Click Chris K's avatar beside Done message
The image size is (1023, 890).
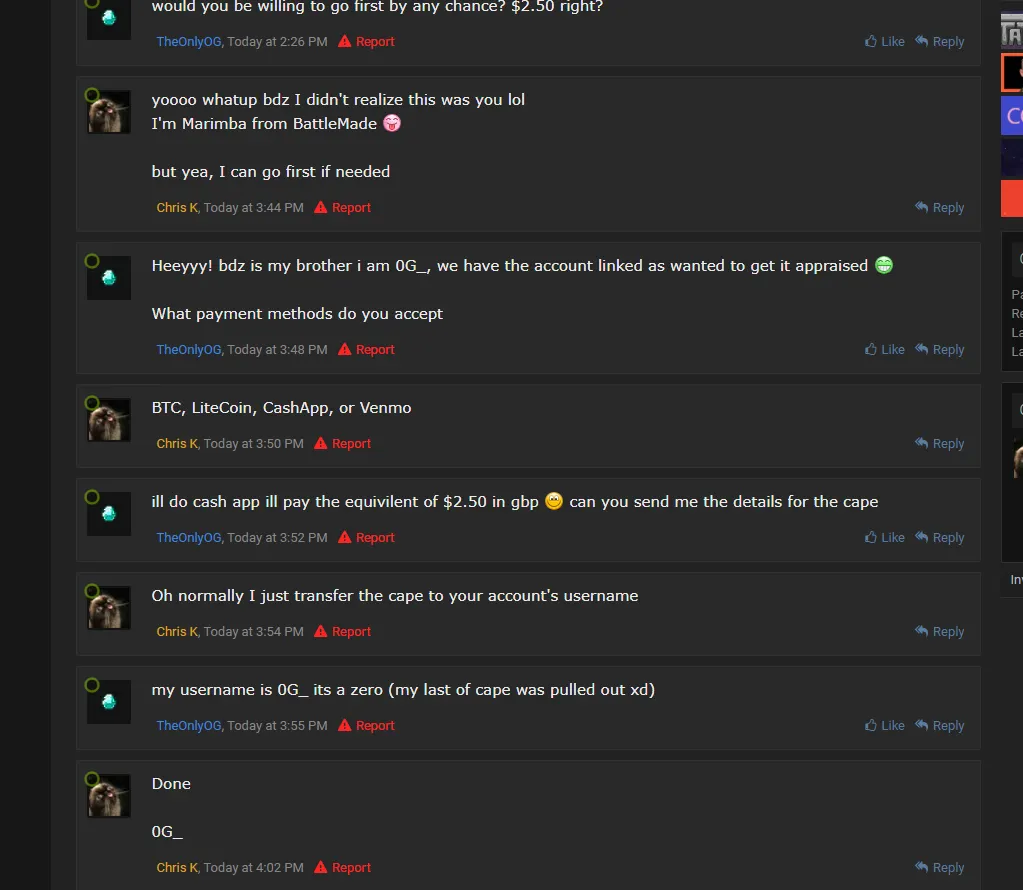coord(109,795)
